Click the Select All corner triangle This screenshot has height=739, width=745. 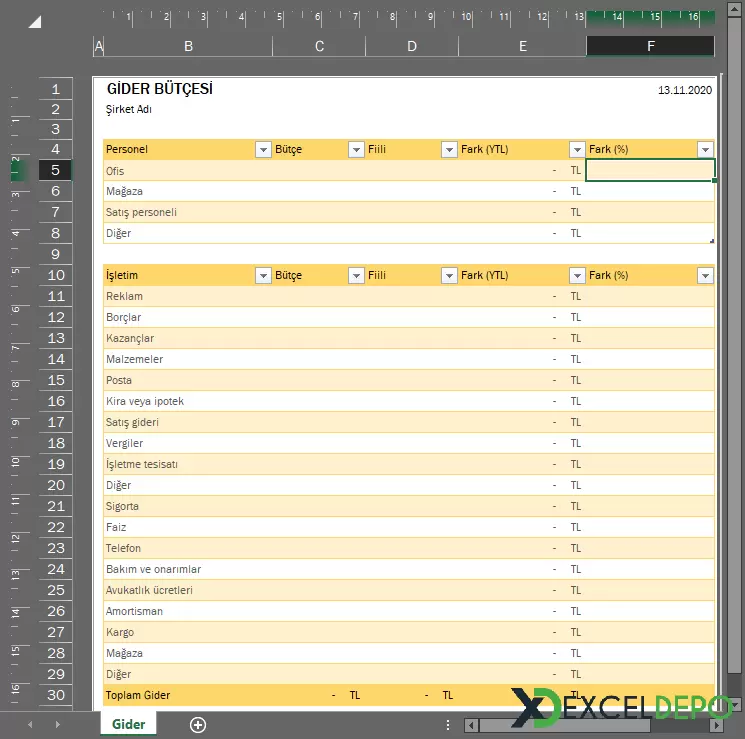click(x=34, y=22)
